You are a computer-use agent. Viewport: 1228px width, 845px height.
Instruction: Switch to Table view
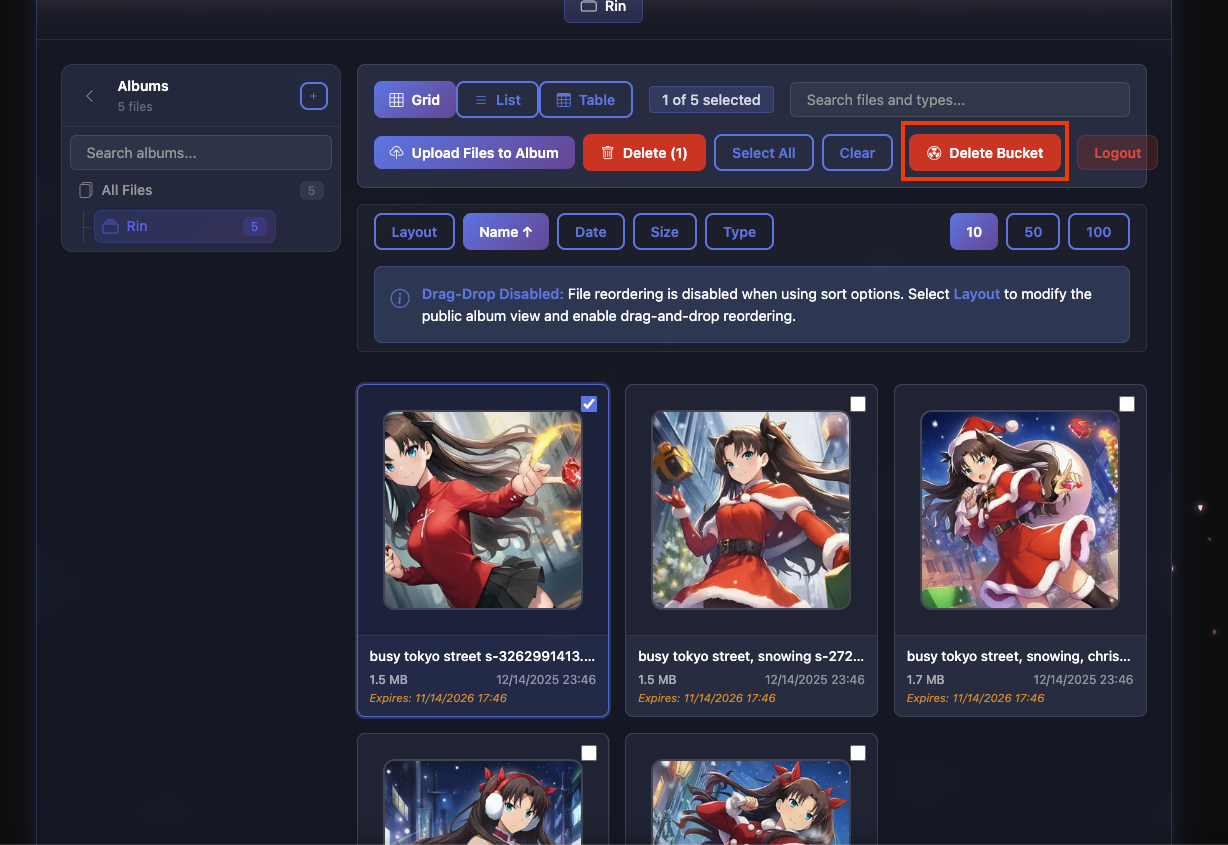(586, 100)
